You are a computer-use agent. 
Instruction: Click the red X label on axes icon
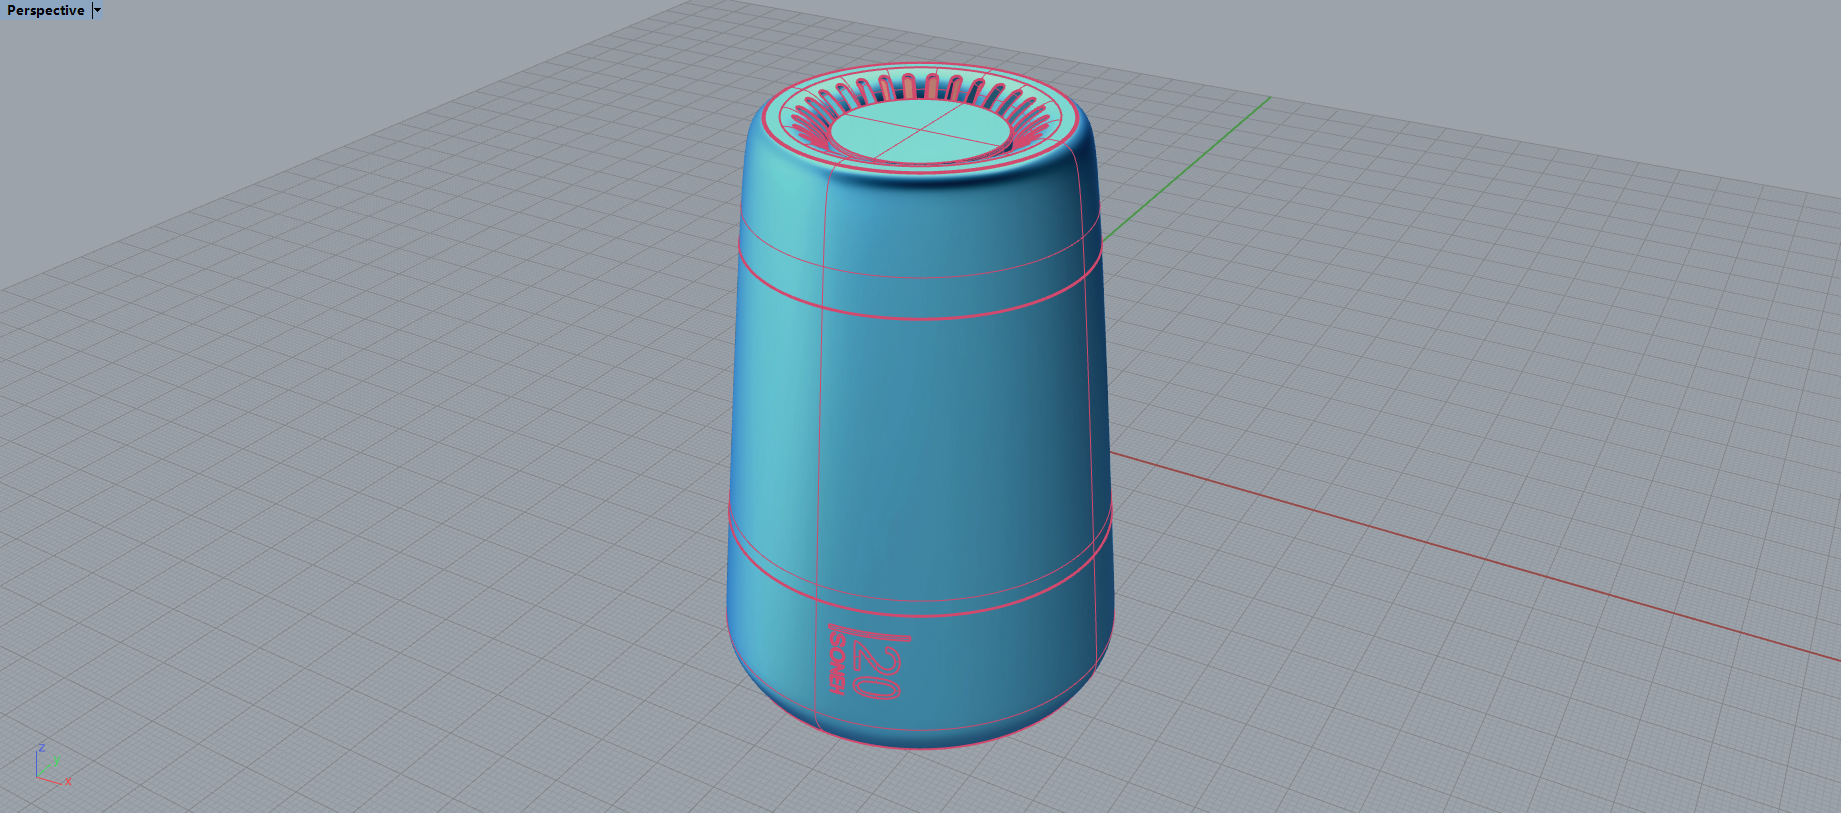(x=68, y=781)
